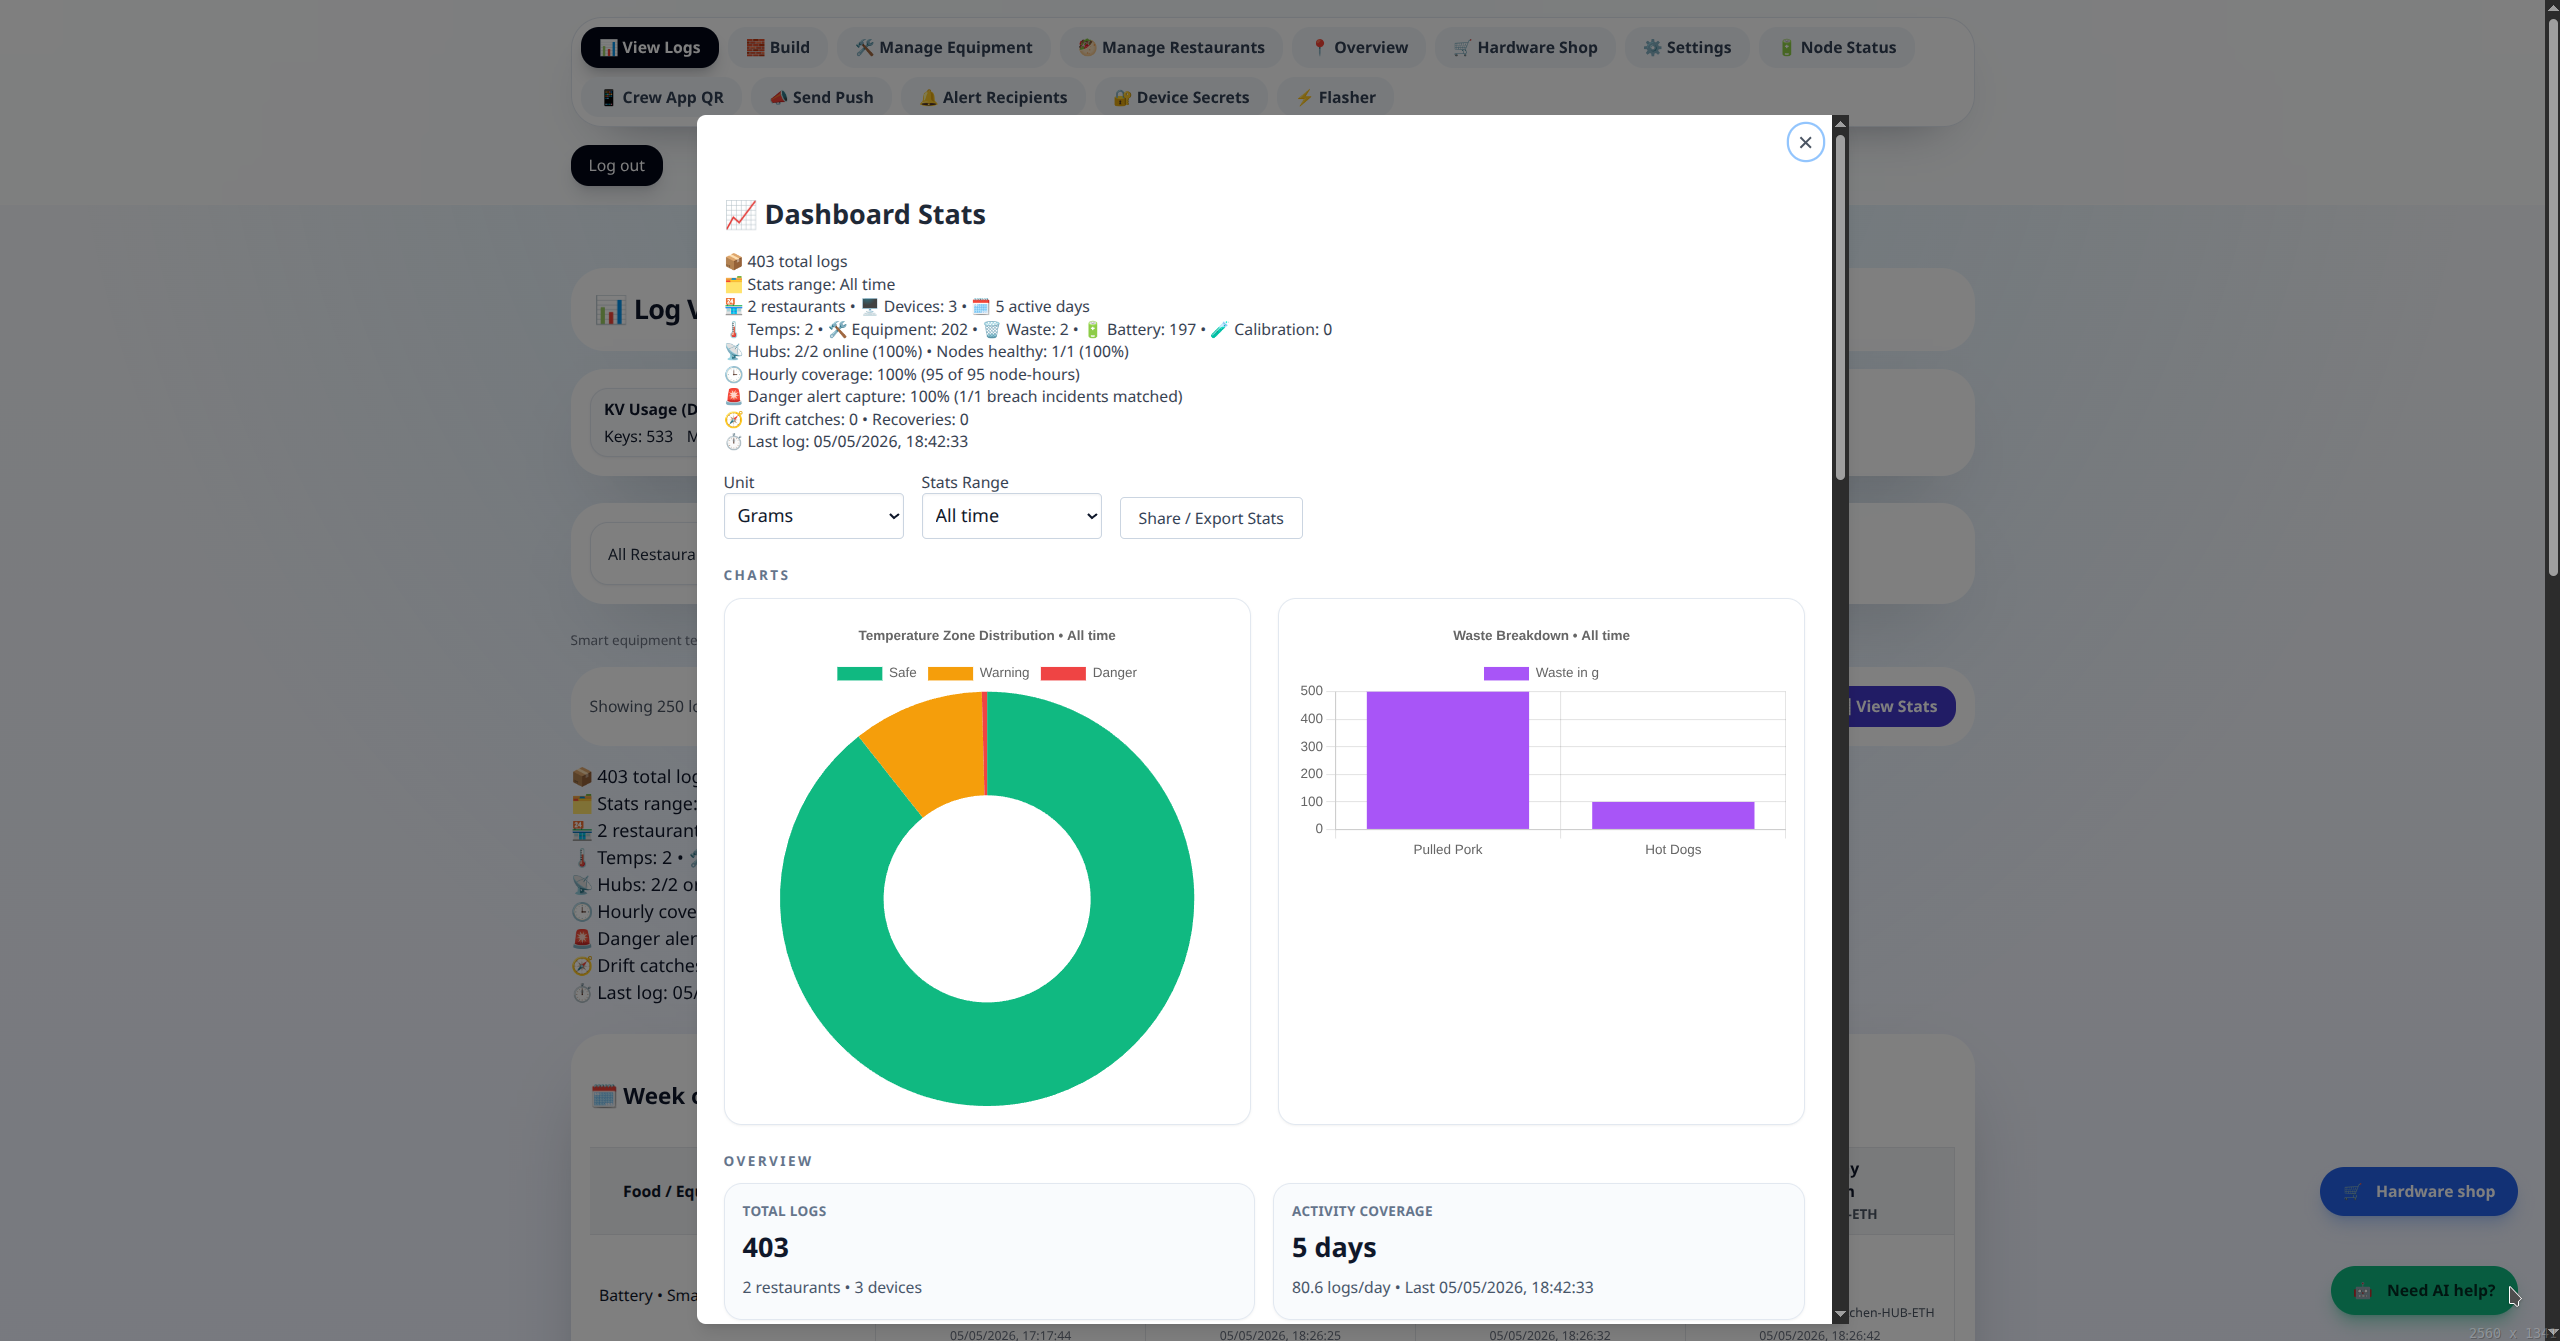Screen dimensions: 2560x1341
Task: Open the Alert Recipients tab
Action: tap(993, 98)
